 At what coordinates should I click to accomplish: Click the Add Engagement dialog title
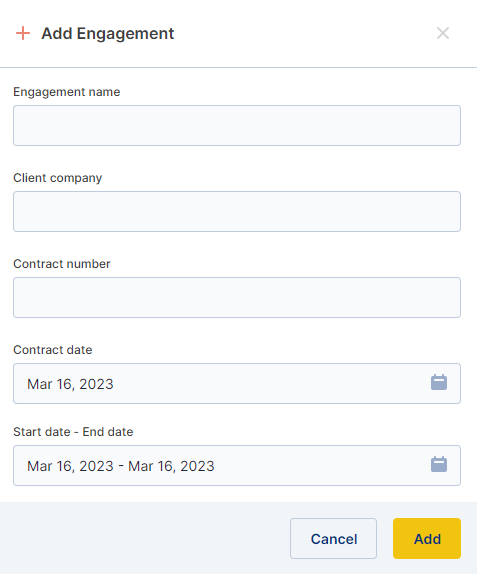pos(108,34)
